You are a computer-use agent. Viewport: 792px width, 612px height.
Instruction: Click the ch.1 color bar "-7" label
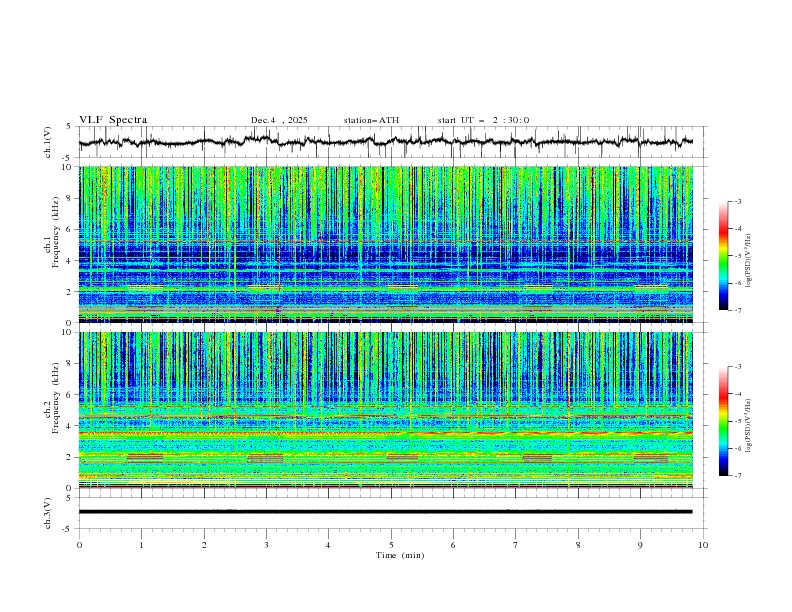coord(738,310)
